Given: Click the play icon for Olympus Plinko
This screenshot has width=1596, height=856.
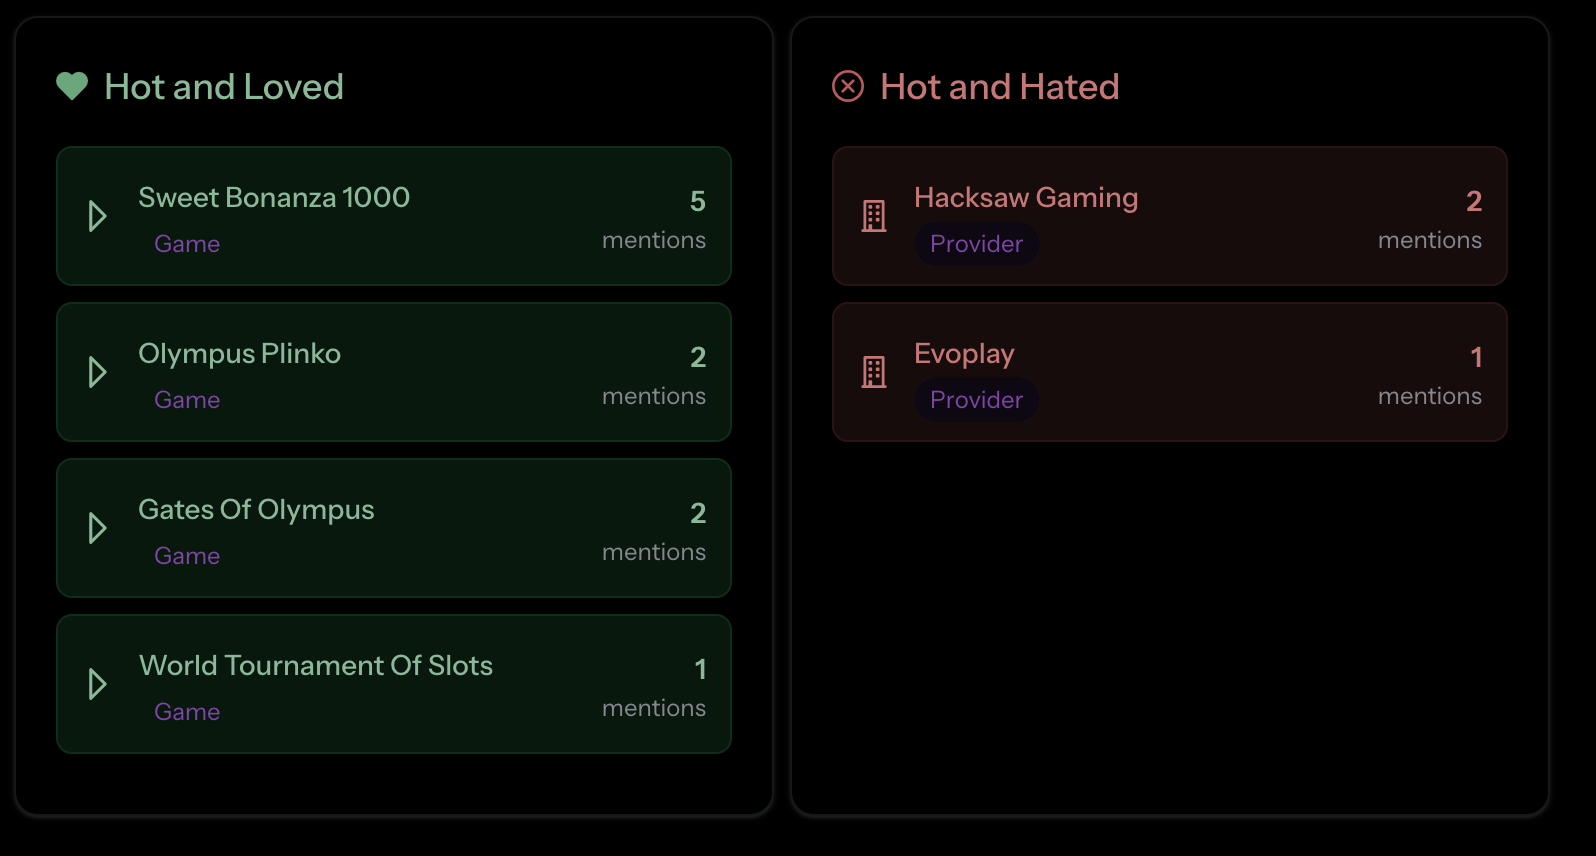Looking at the screenshot, I should 97,372.
